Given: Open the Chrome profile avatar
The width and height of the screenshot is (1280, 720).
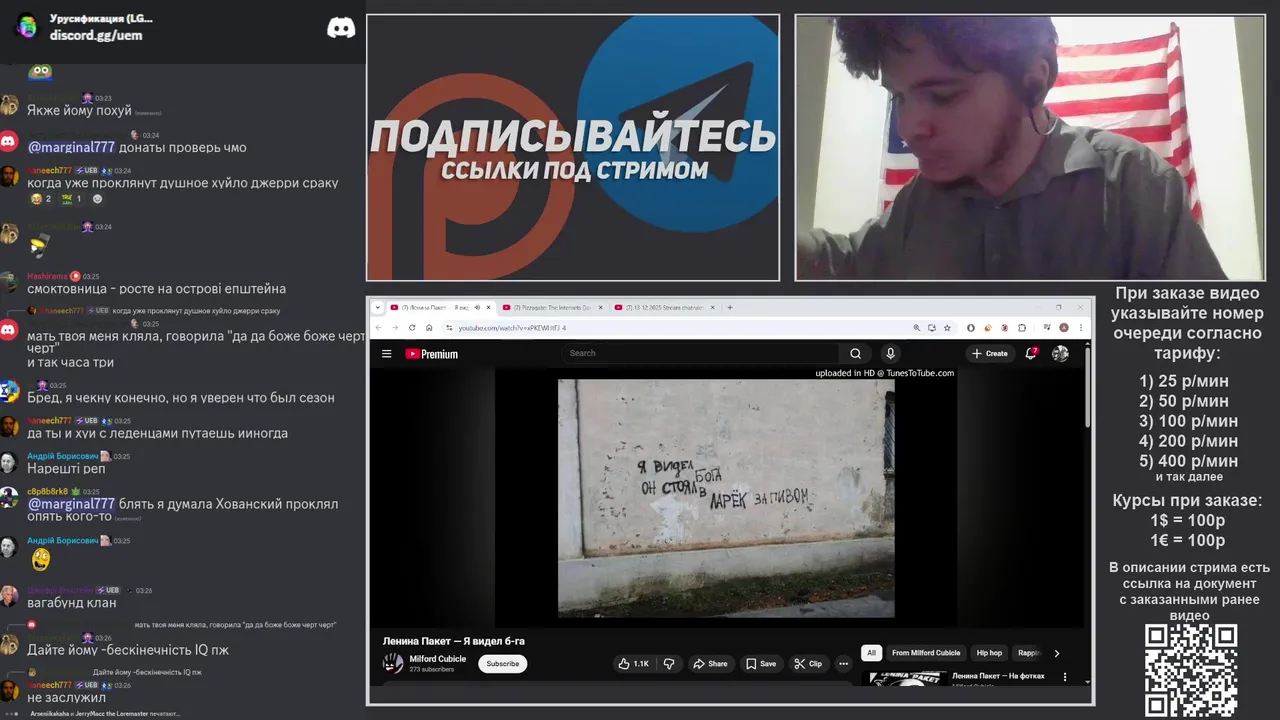Looking at the screenshot, I should tap(1064, 327).
